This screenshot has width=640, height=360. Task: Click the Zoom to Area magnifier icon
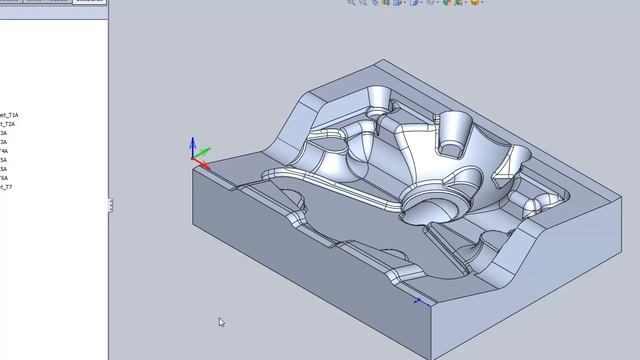point(362,2)
